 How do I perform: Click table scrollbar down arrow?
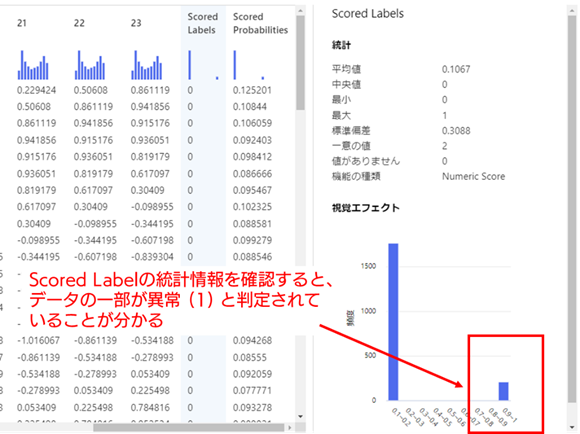point(300,417)
